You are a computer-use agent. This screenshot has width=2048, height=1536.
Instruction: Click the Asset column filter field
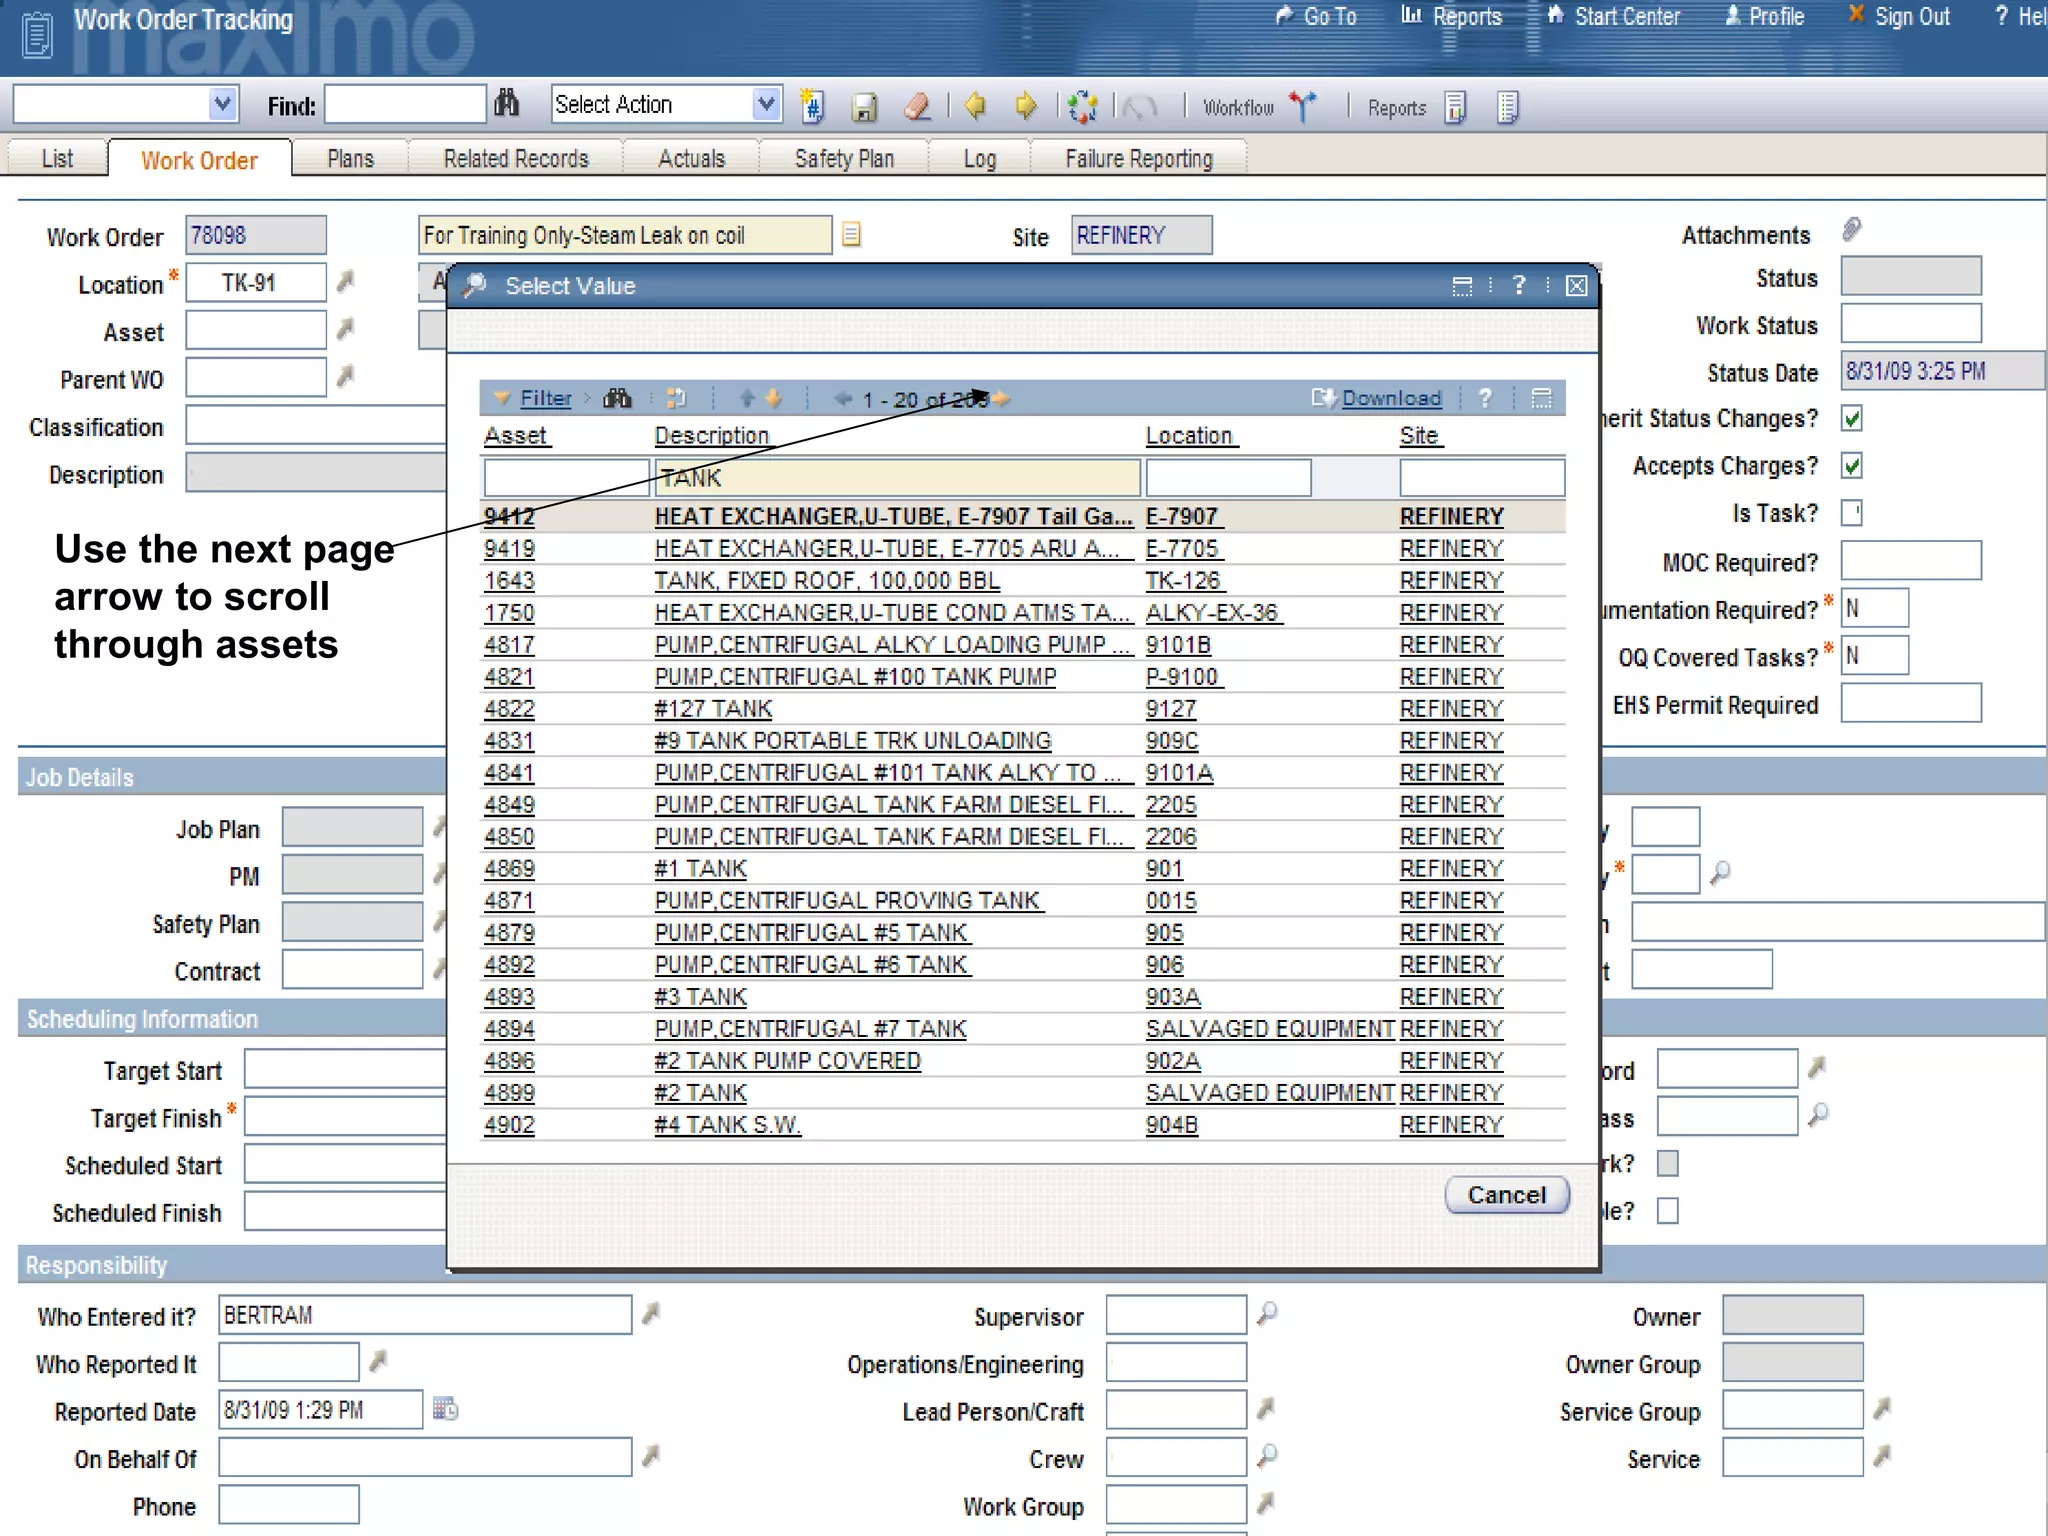(x=566, y=478)
